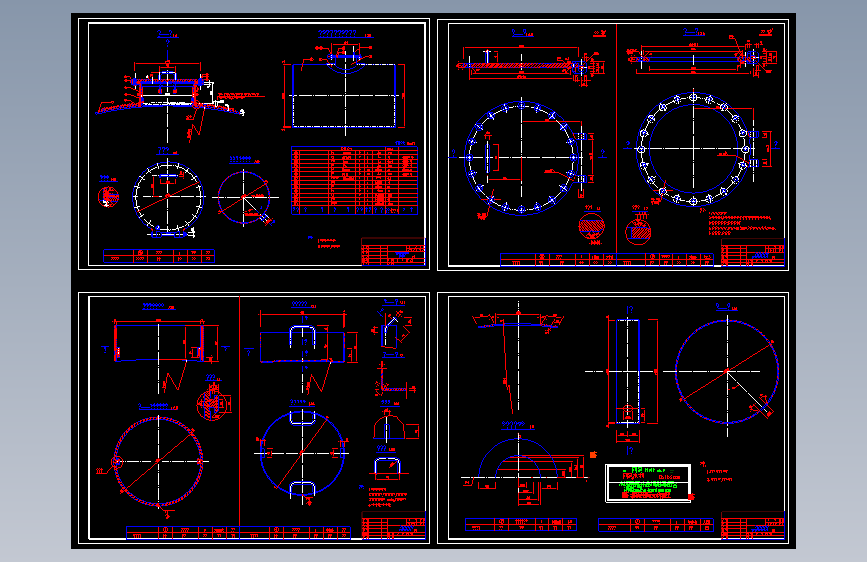This screenshot has height=562, width=867.
Task: Click the blue circle with two U-shaped notches
Action: (x=302, y=453)
